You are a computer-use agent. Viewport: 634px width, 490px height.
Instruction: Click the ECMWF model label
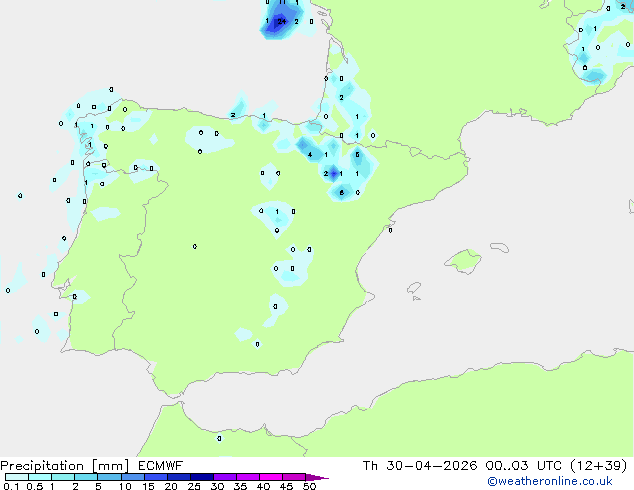(161, 466)
